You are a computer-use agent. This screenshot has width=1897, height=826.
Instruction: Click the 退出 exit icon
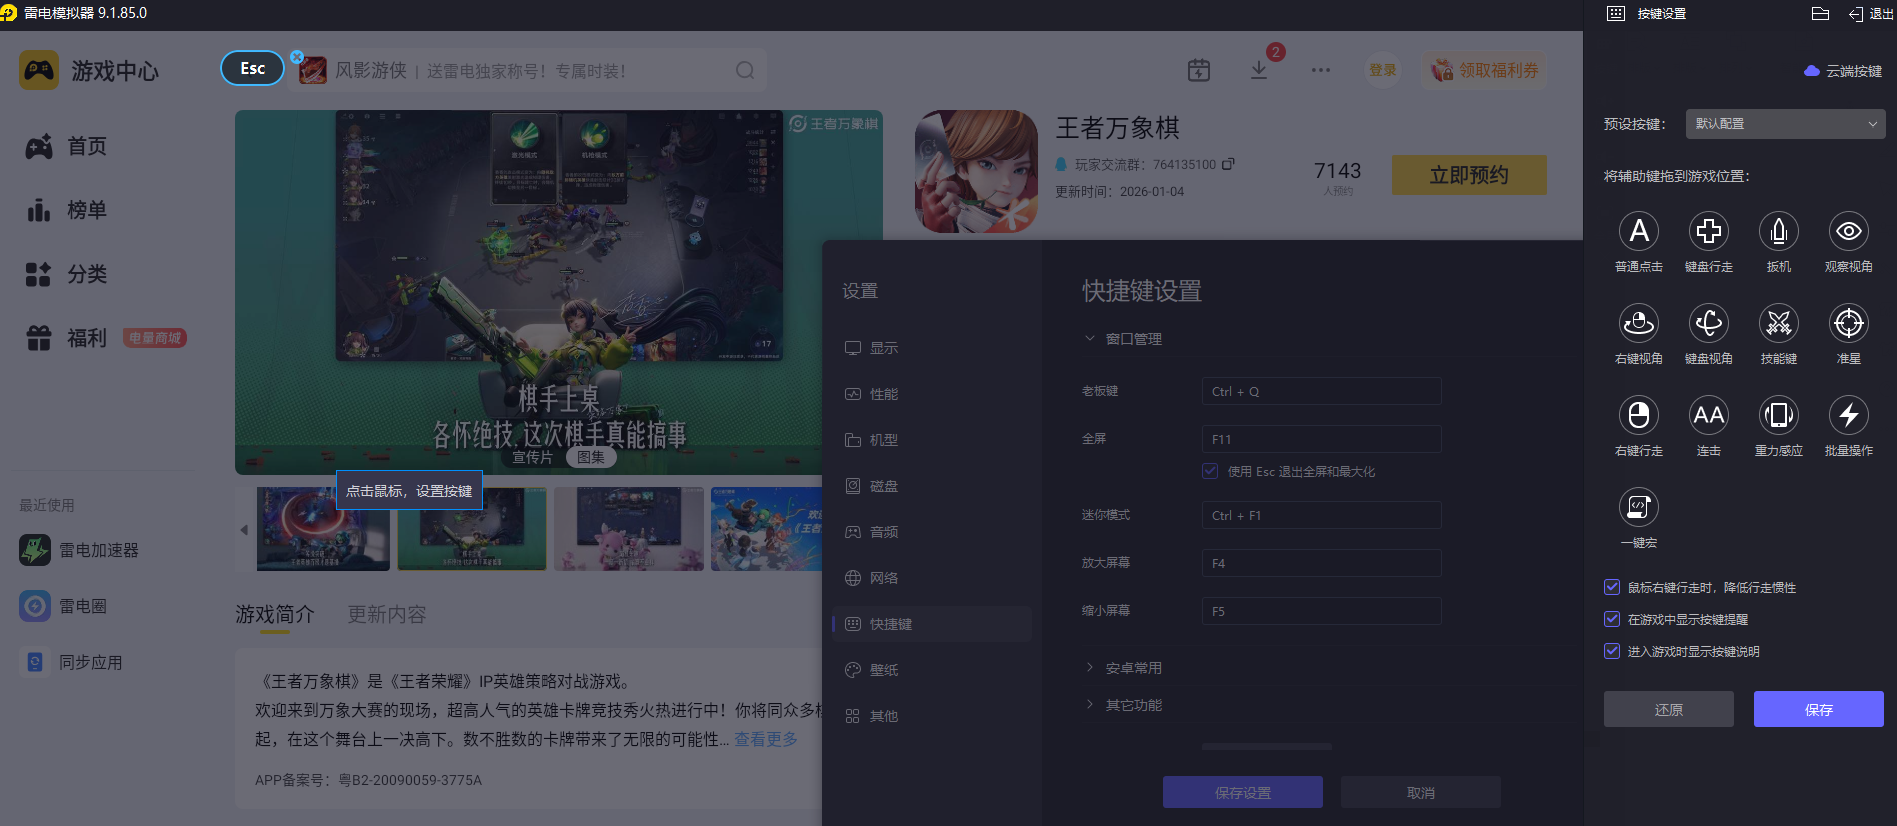[x=1870, y=14]
